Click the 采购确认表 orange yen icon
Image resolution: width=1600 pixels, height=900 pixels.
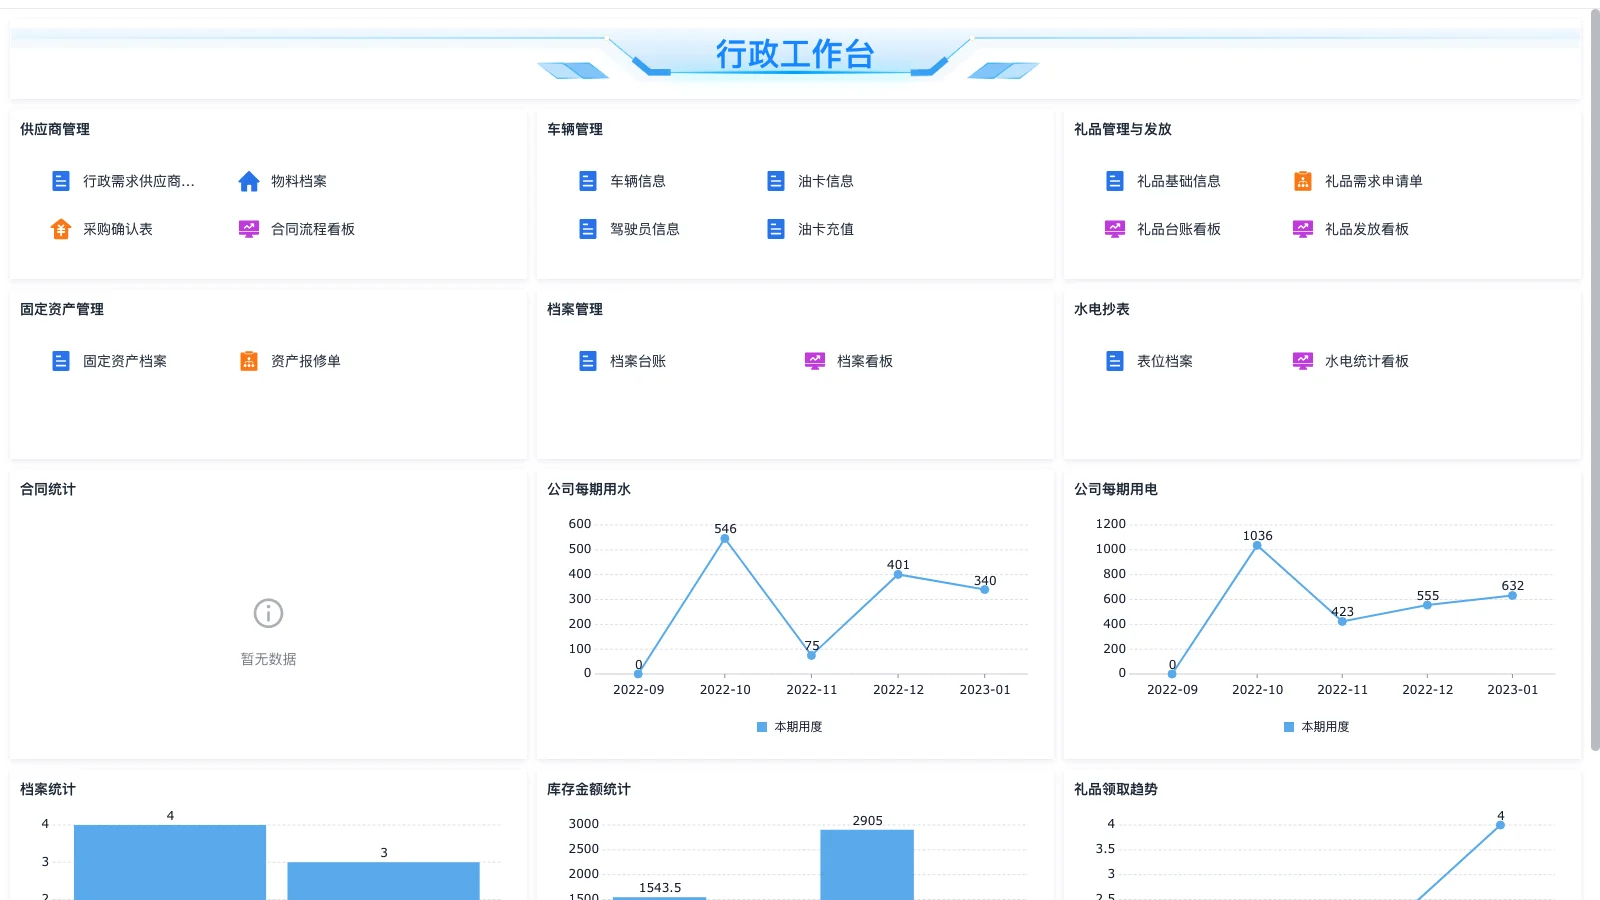point(61,229)
